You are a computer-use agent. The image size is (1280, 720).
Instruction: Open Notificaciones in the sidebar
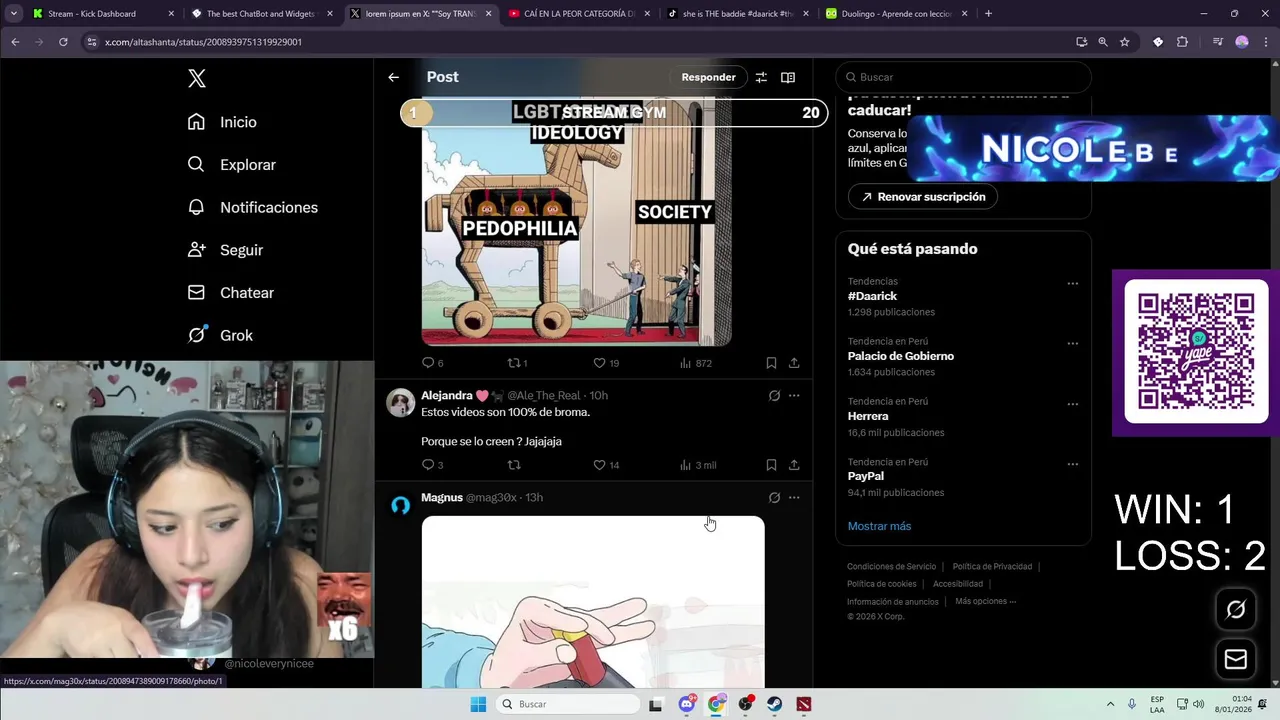coord(252,207)
